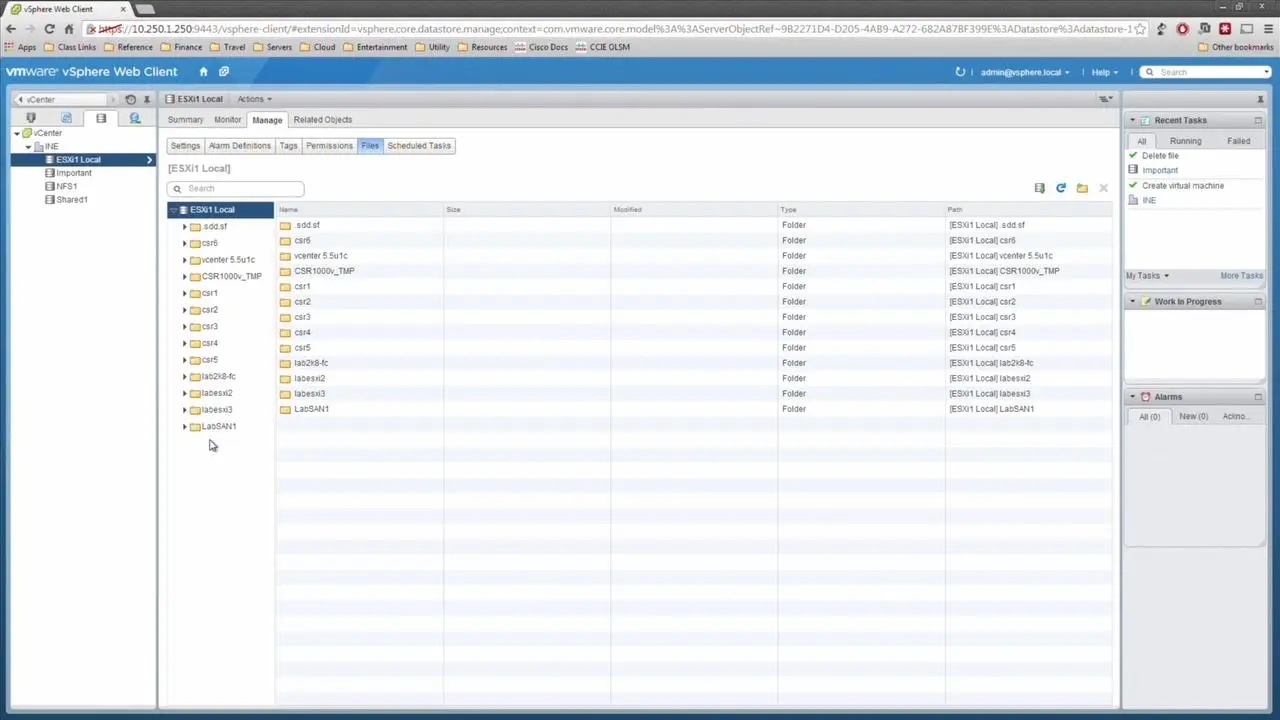
Task: Click the browser reload button
Action: pos(49,29)
